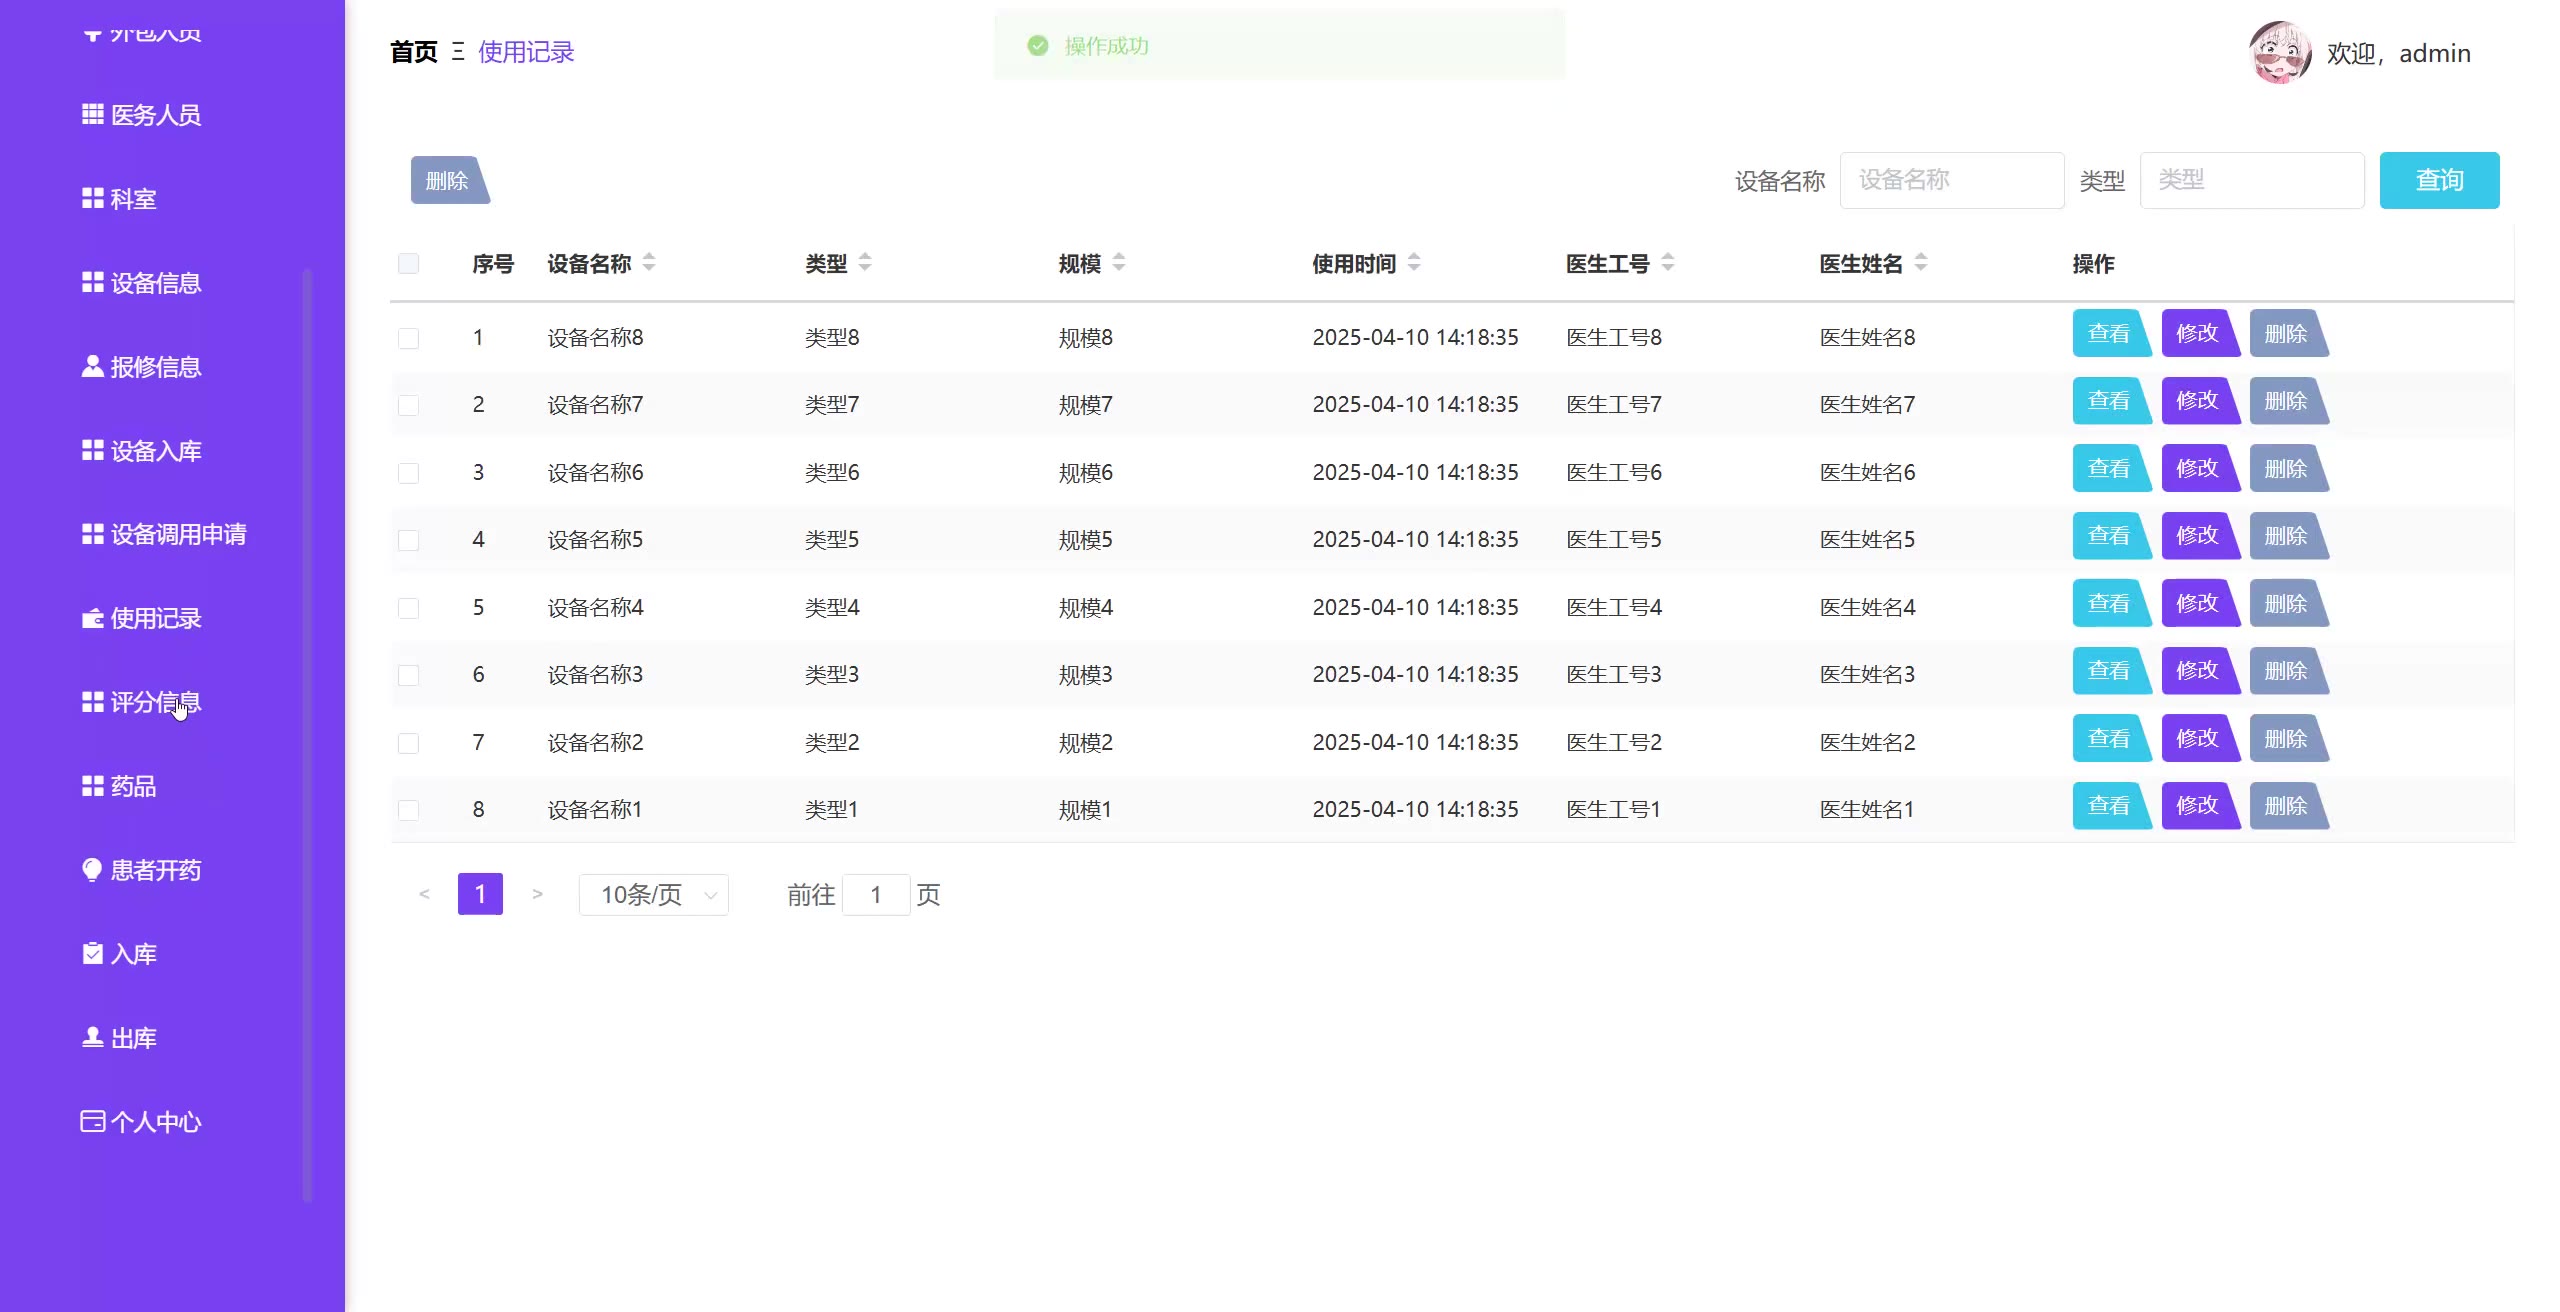Image resolution: width=2560 pixels, height=1312 pixels.
Task: Click the 医务人员 grid icon in sidebar
Action: (x=92, y=114)
